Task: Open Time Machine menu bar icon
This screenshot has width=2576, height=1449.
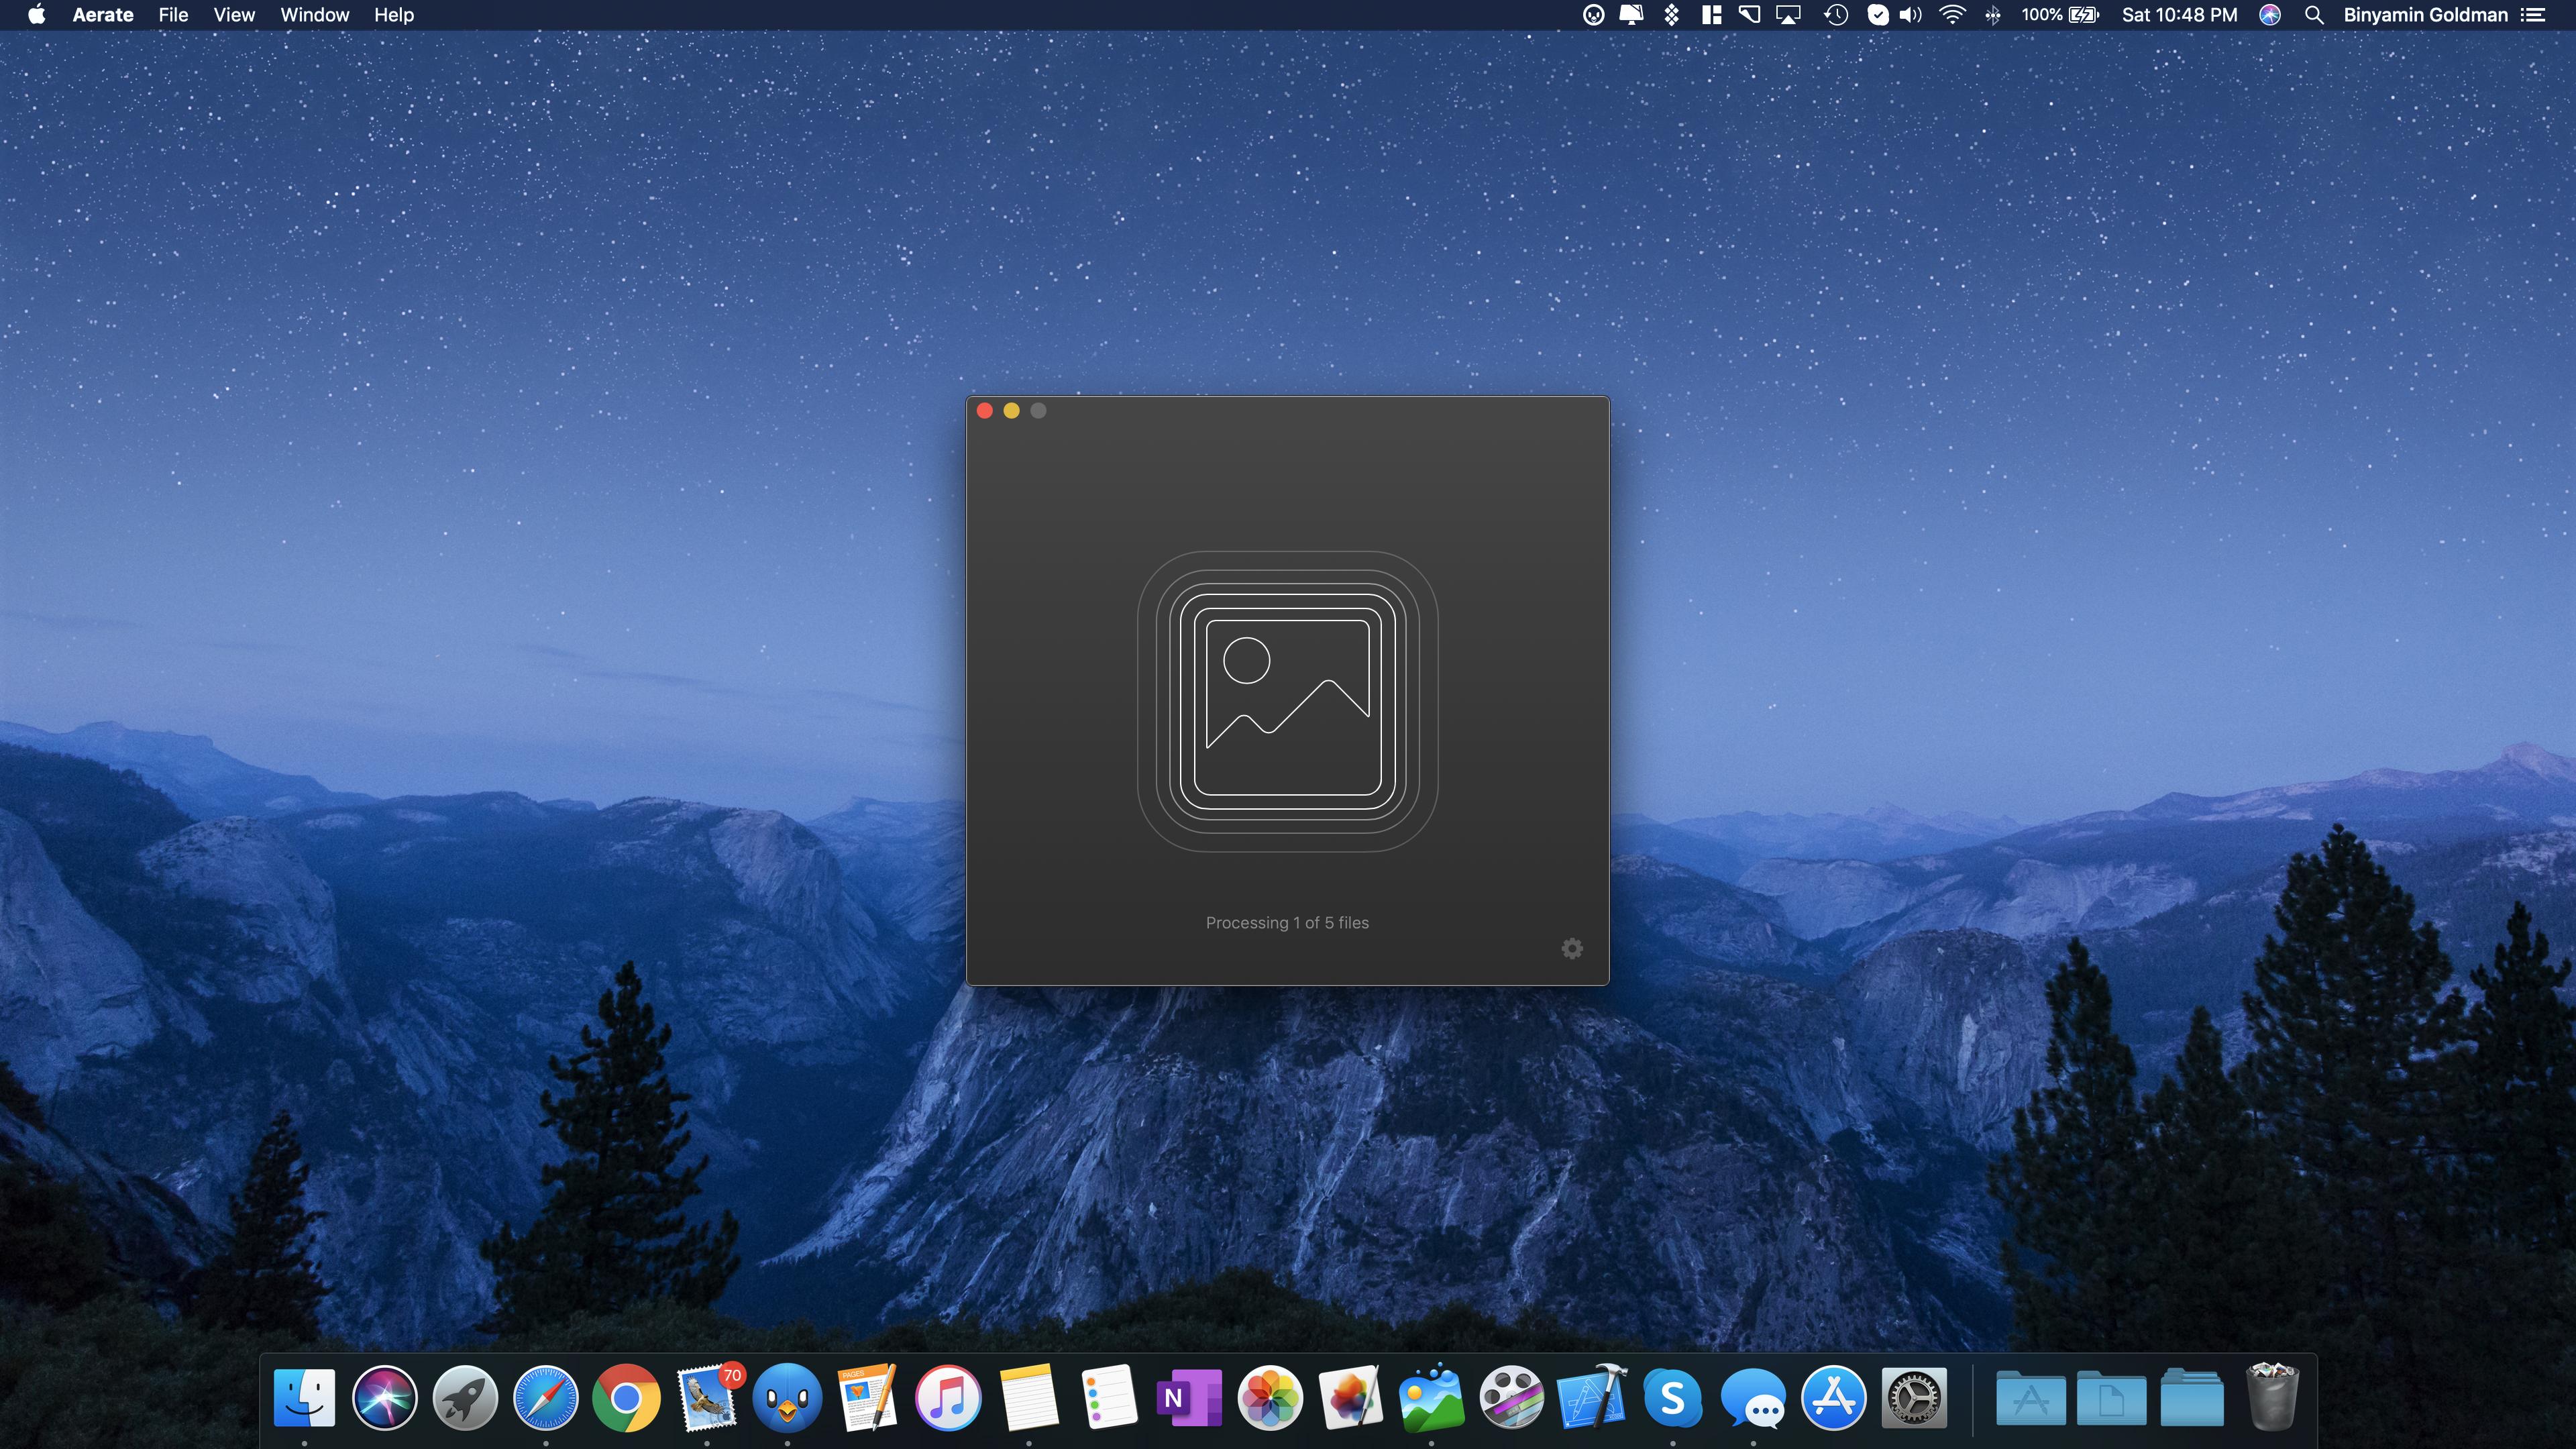Action: coord(1835,15)
